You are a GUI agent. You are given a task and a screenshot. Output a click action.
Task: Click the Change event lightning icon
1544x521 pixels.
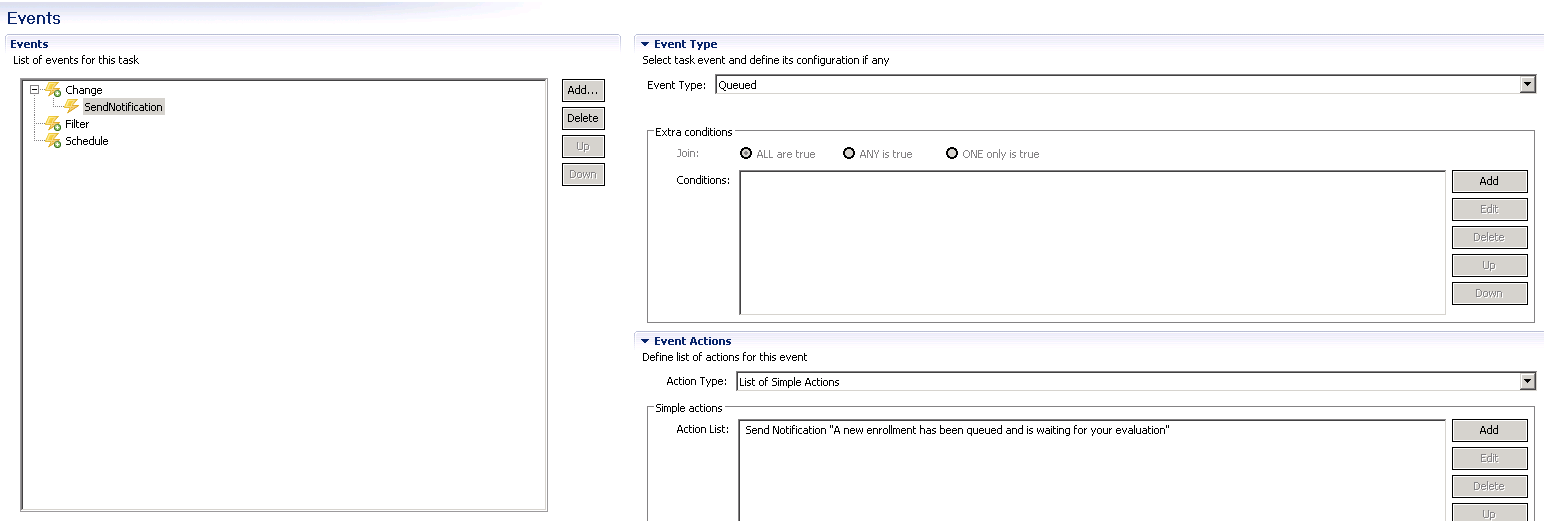[54, 90]
